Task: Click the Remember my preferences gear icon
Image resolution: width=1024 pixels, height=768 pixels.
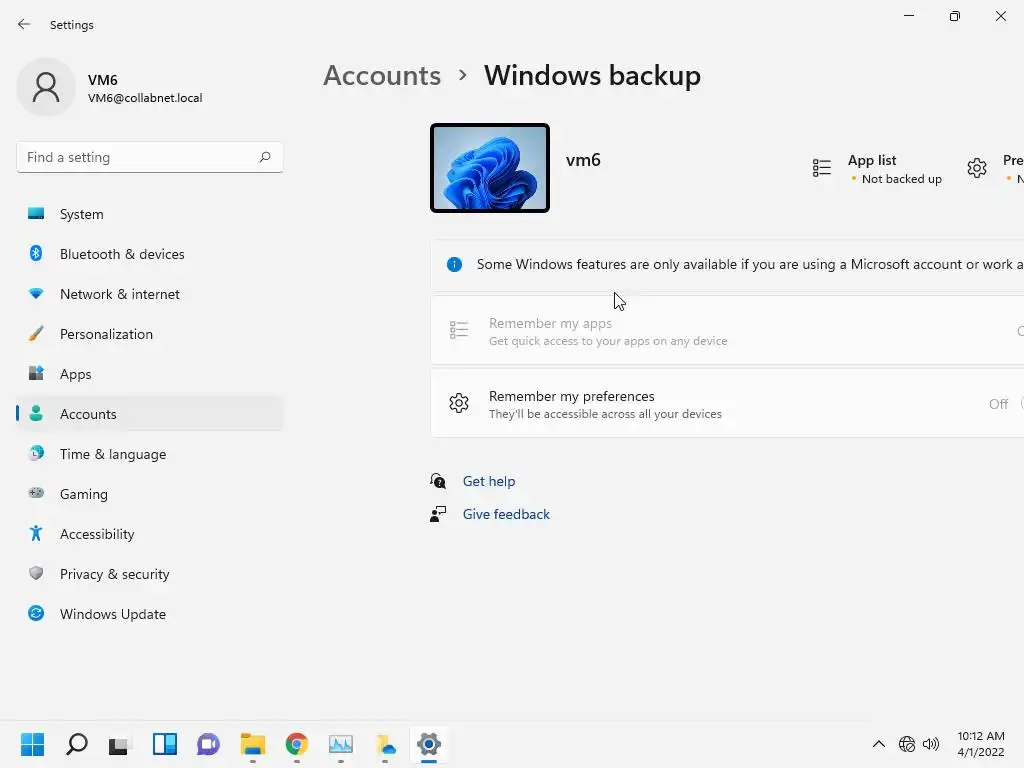Action: point(459,404)
